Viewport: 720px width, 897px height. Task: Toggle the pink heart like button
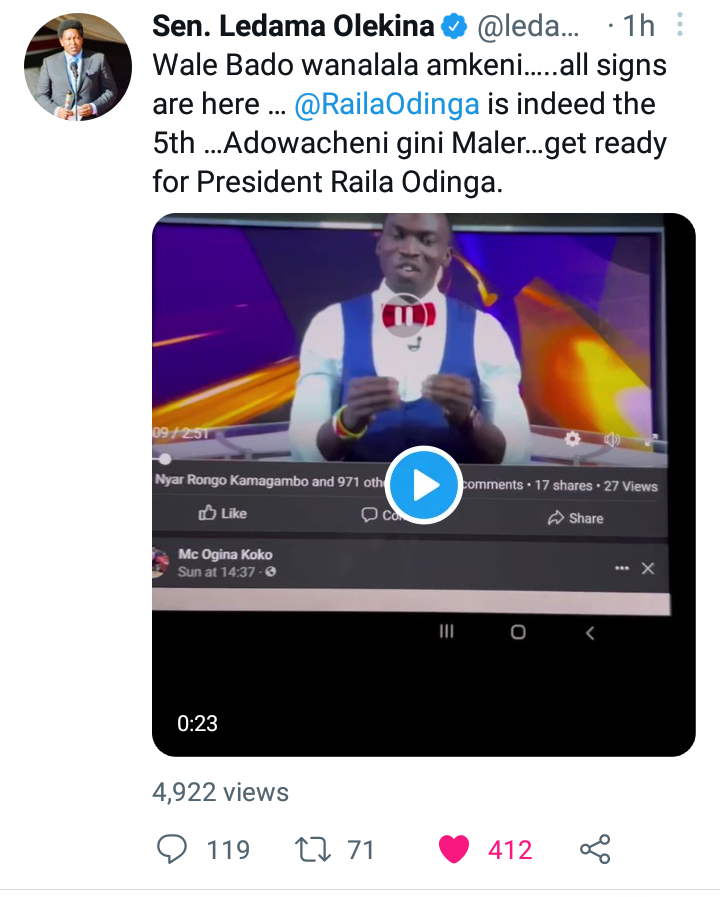coord(454,849)
